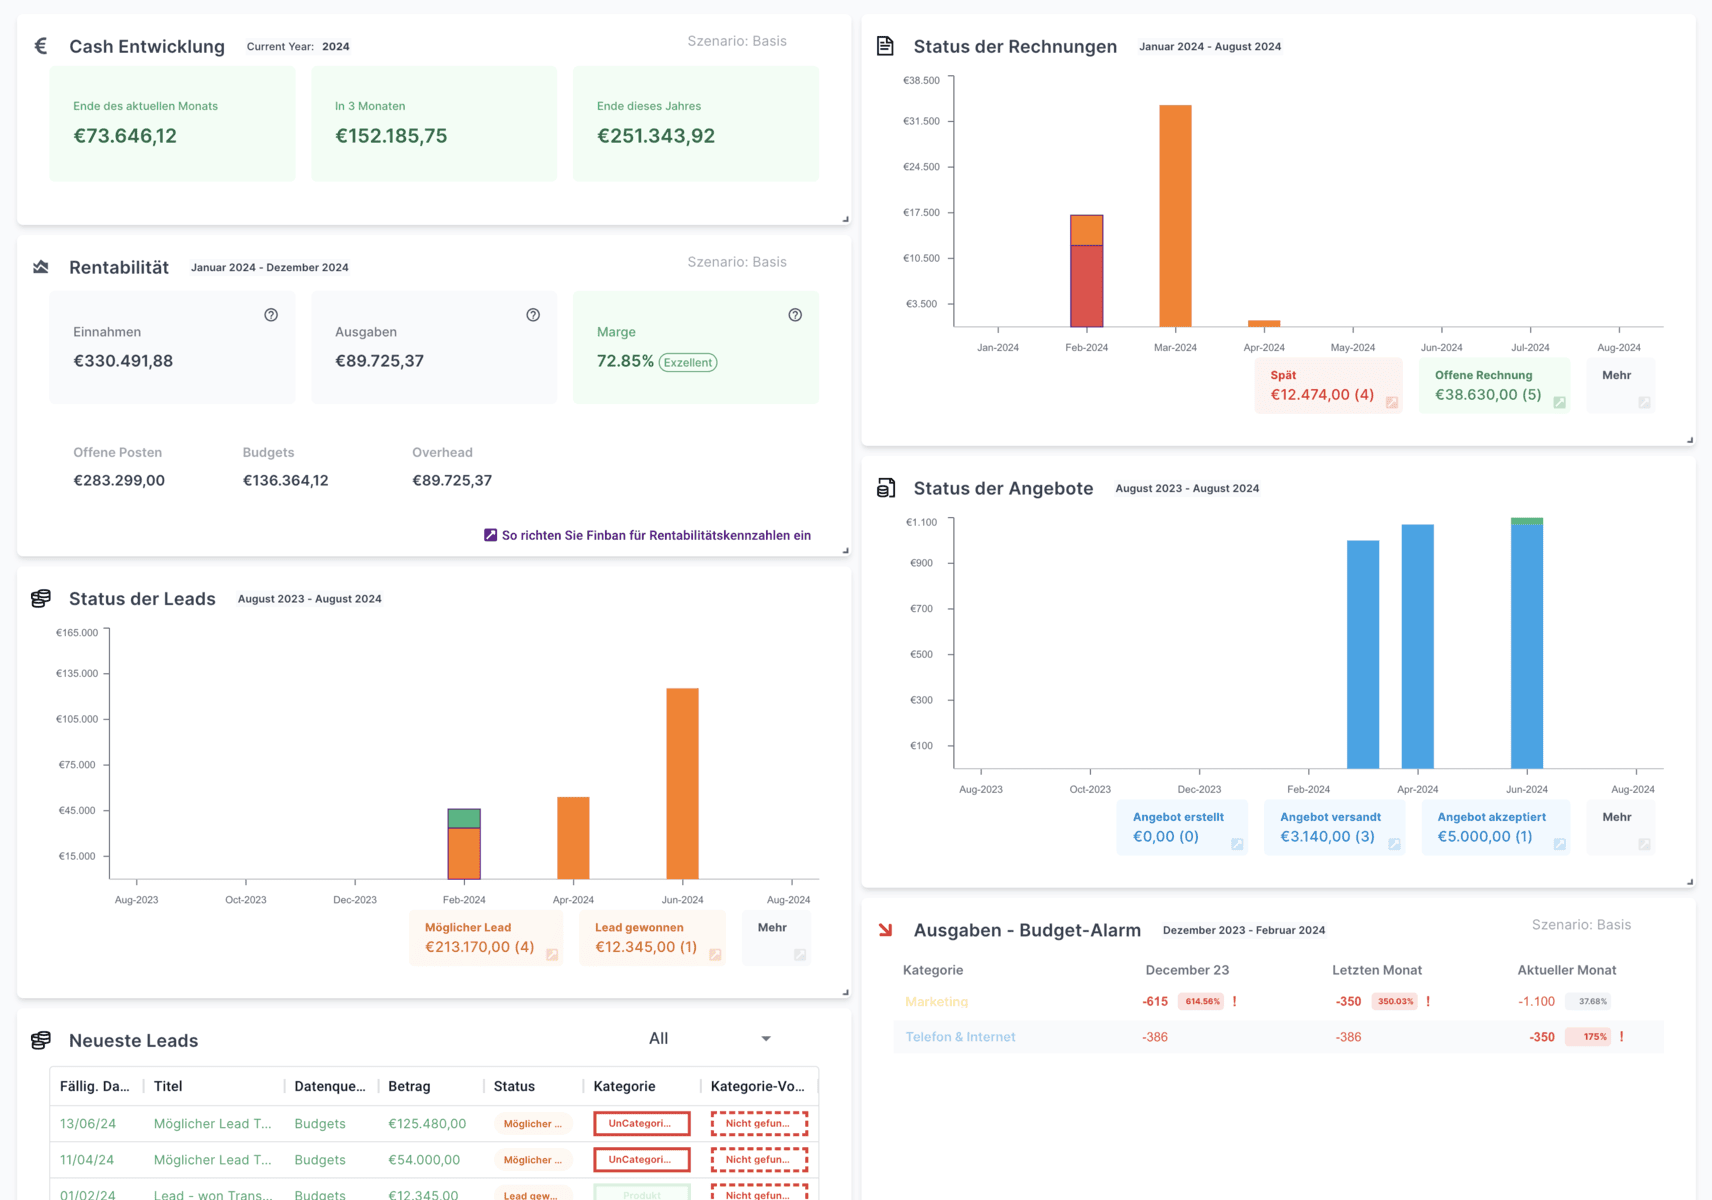The width and height of the screenshot is (1712, 1200).
Task: Open the Marketing category in Budget-Alarm
Action: tap(936, 1001)
